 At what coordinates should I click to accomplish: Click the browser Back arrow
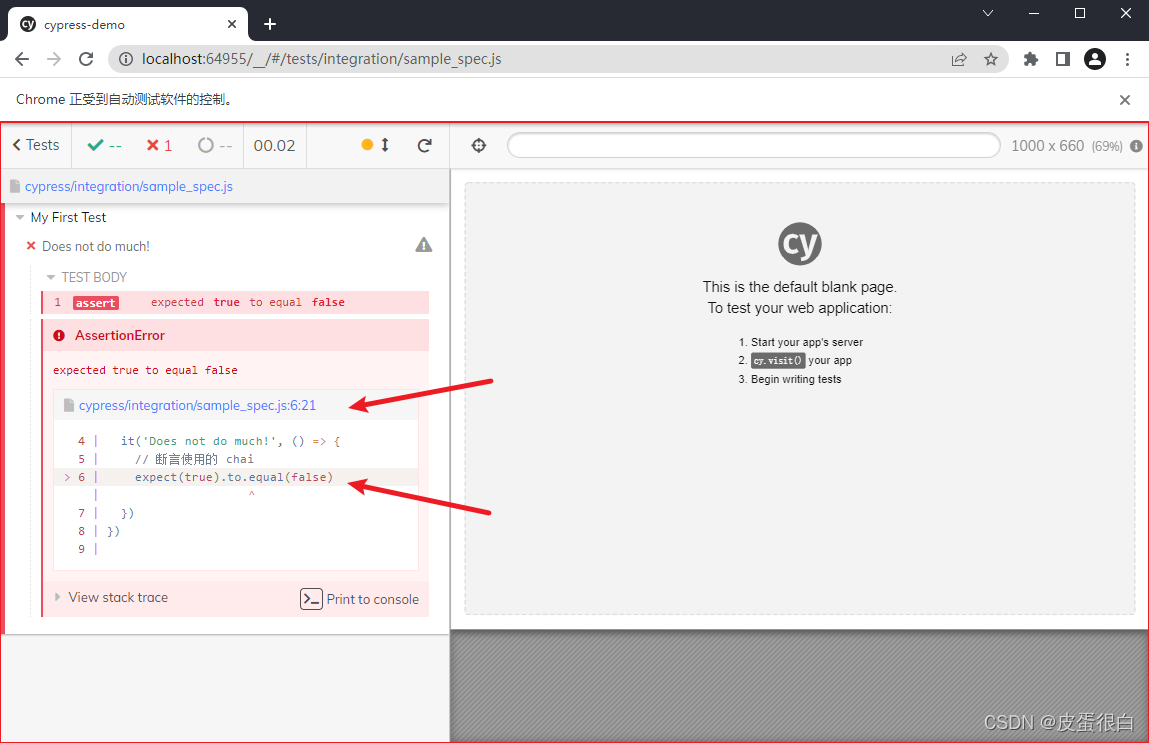coord(22,59)
